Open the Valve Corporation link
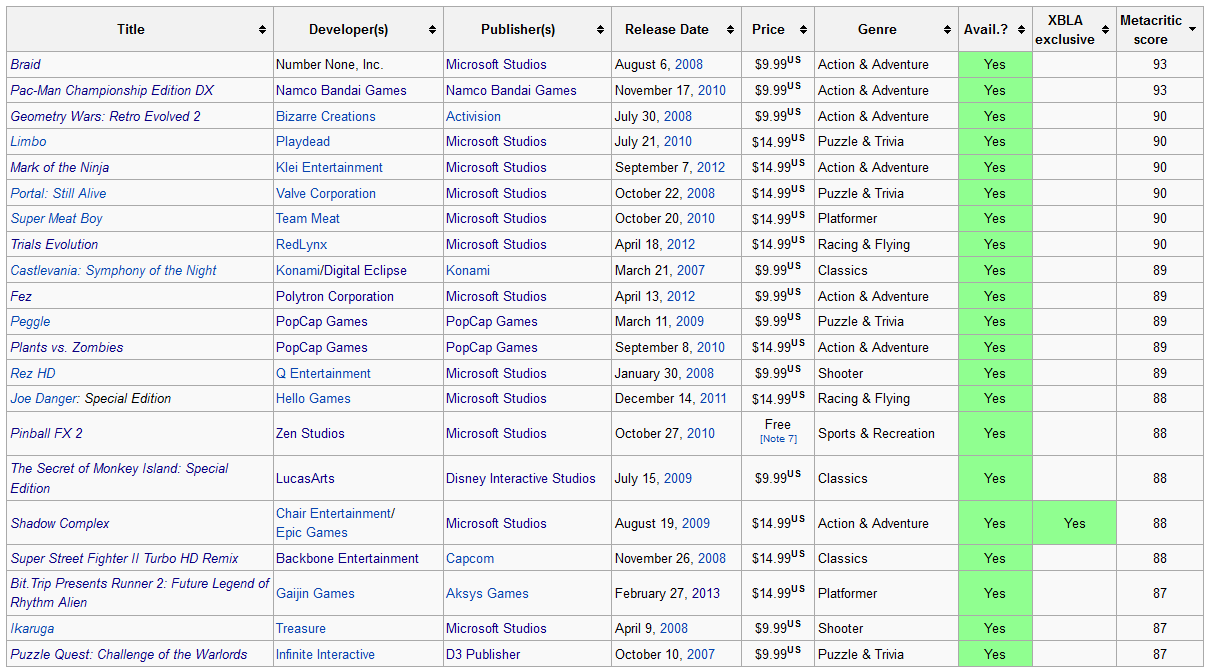Viewport: 1211px width, 667px height. [326, 194]
